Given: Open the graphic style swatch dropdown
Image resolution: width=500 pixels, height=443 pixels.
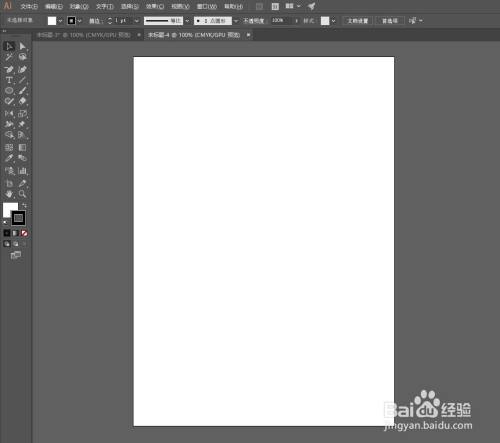Looking at the screenshot, I should pos(333,21).
